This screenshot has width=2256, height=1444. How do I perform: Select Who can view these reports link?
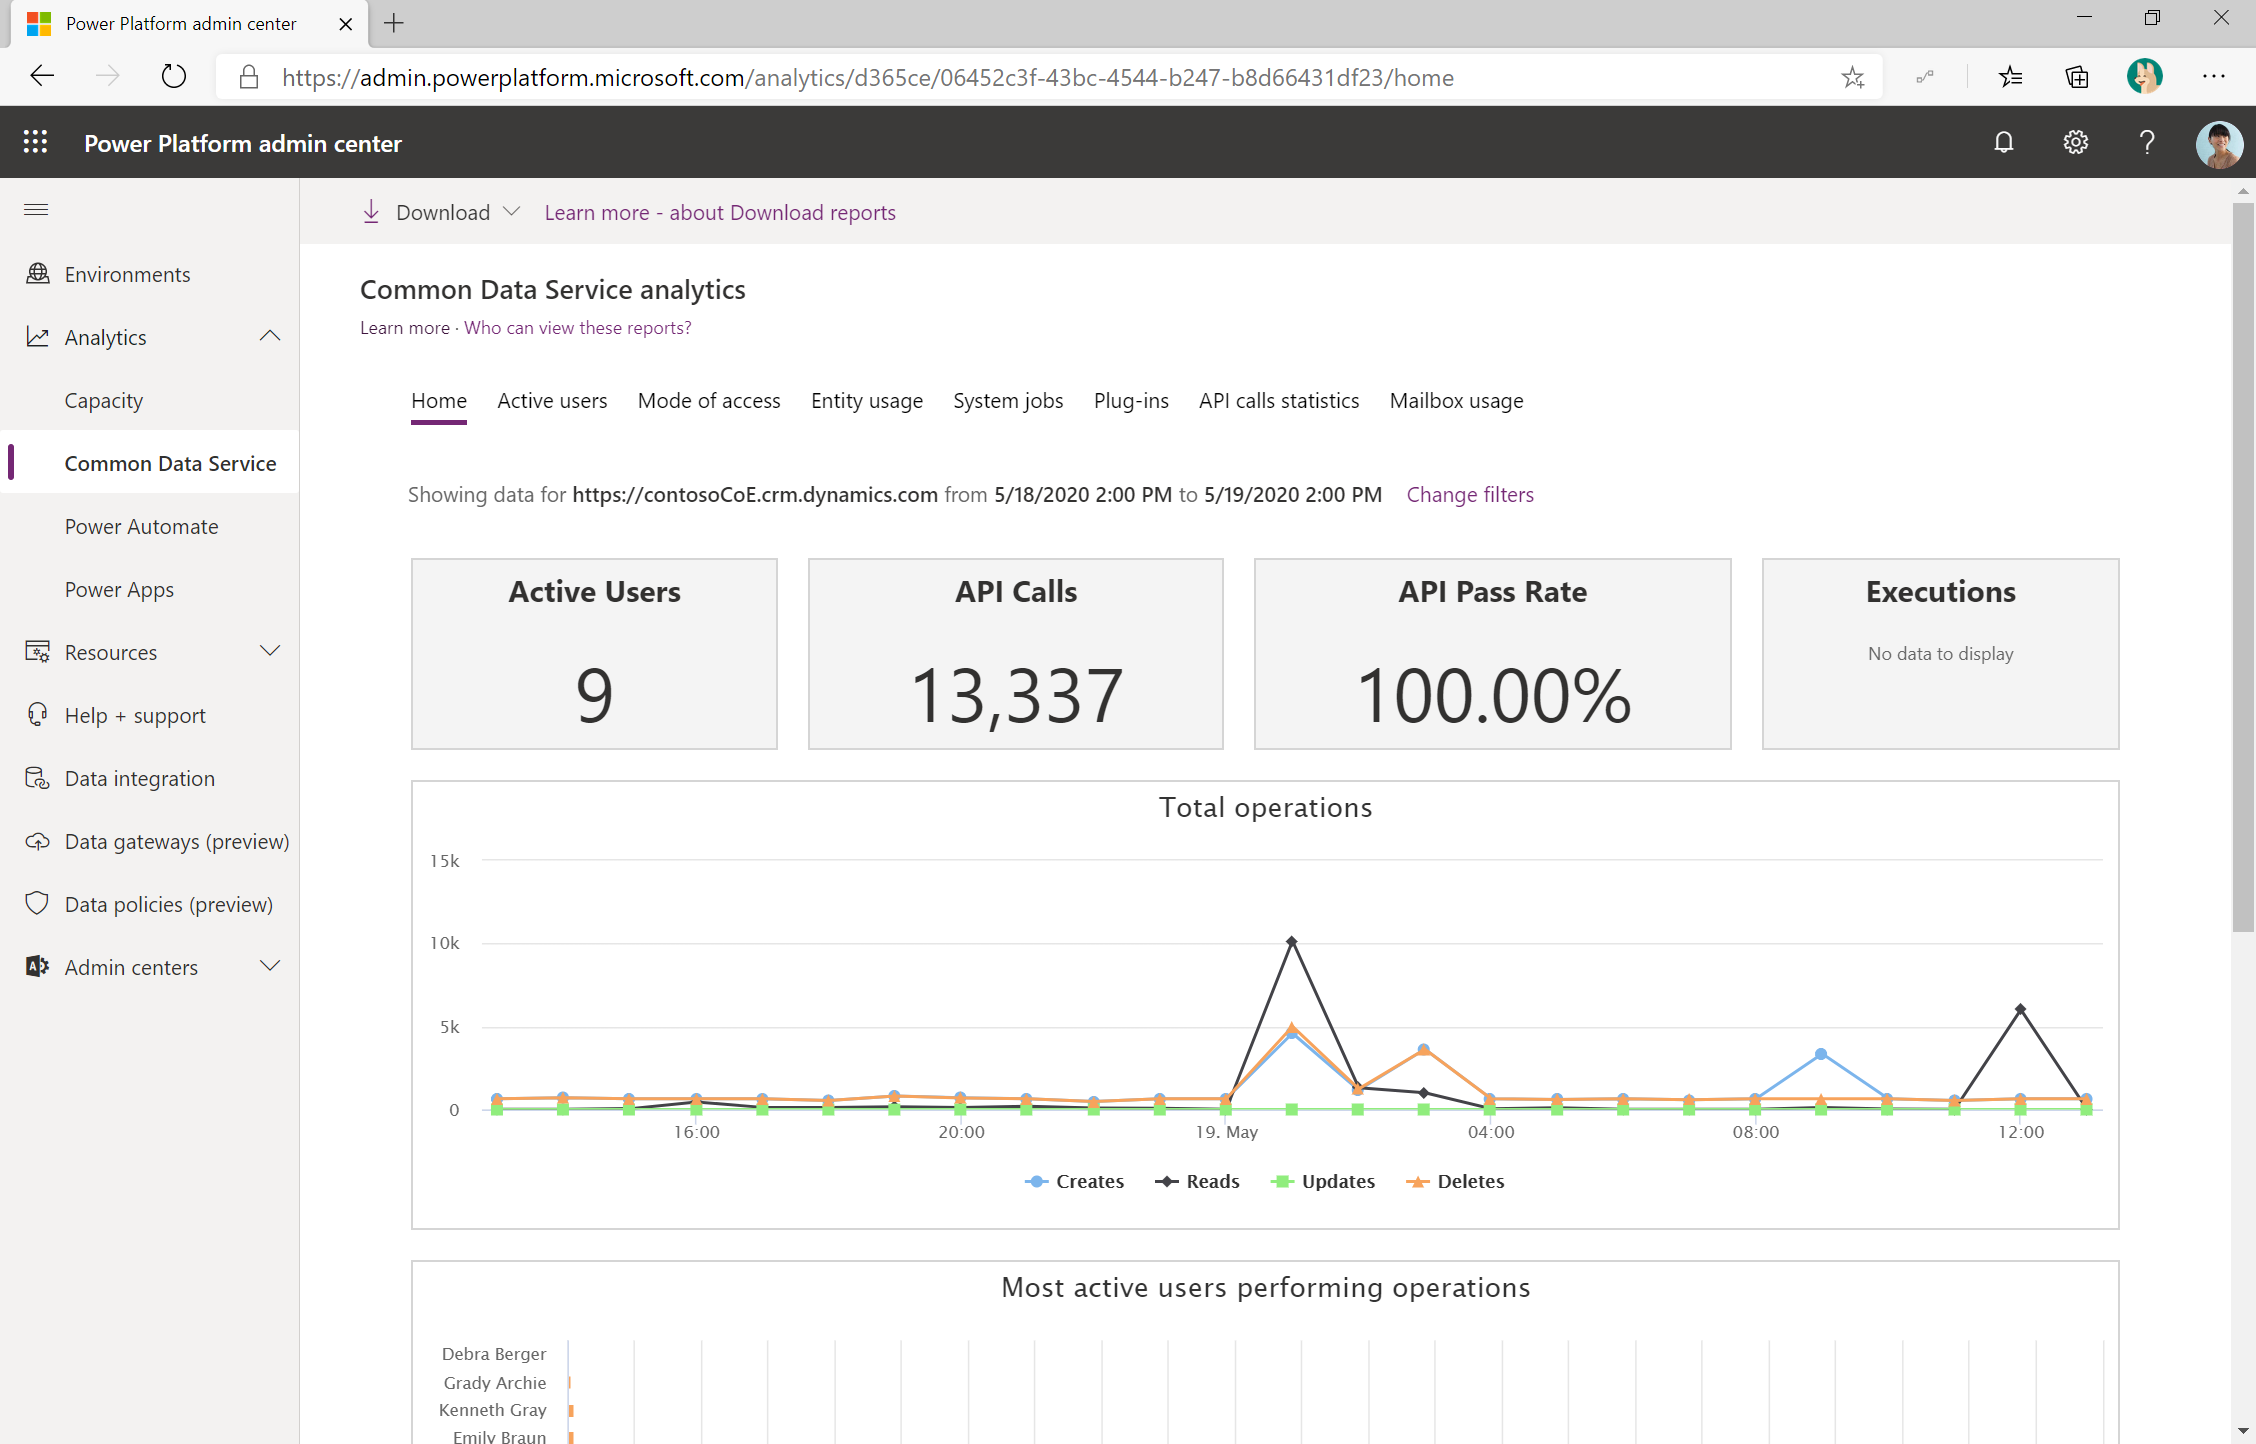click(x=577, y=327)
